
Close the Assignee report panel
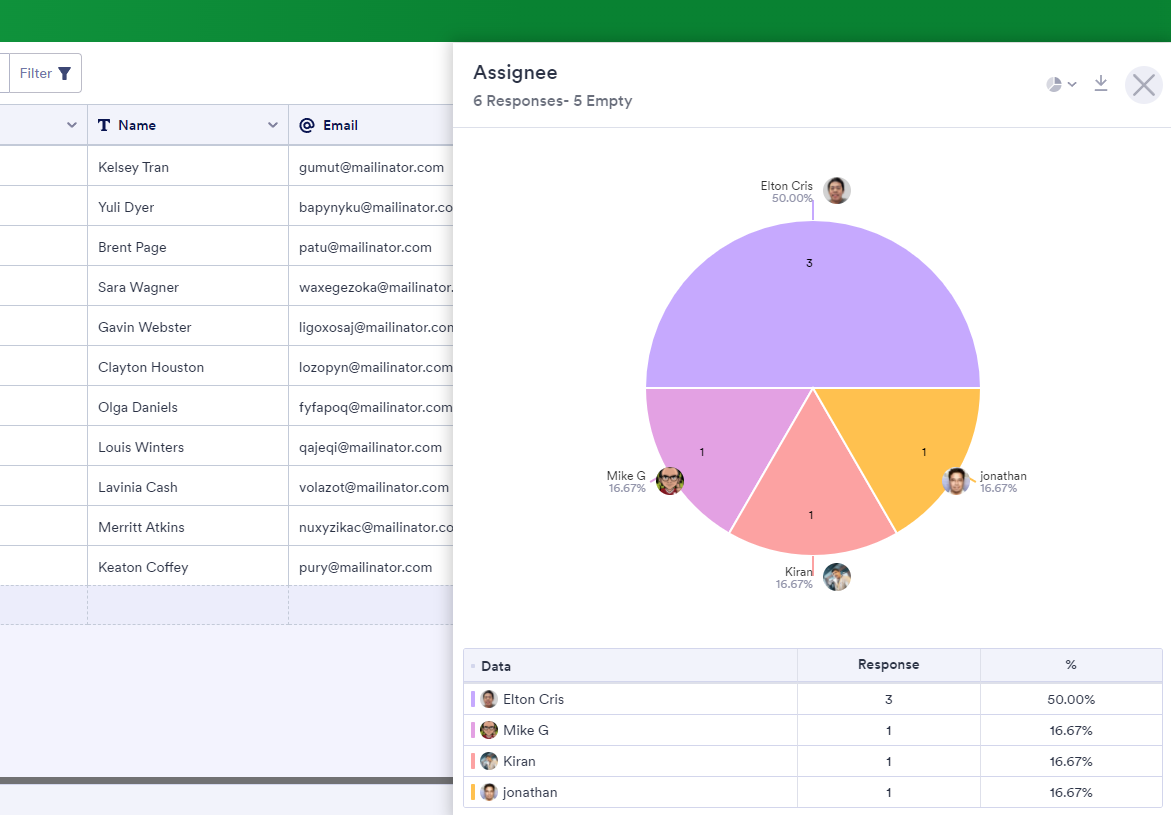click(x=1143, y=85)
